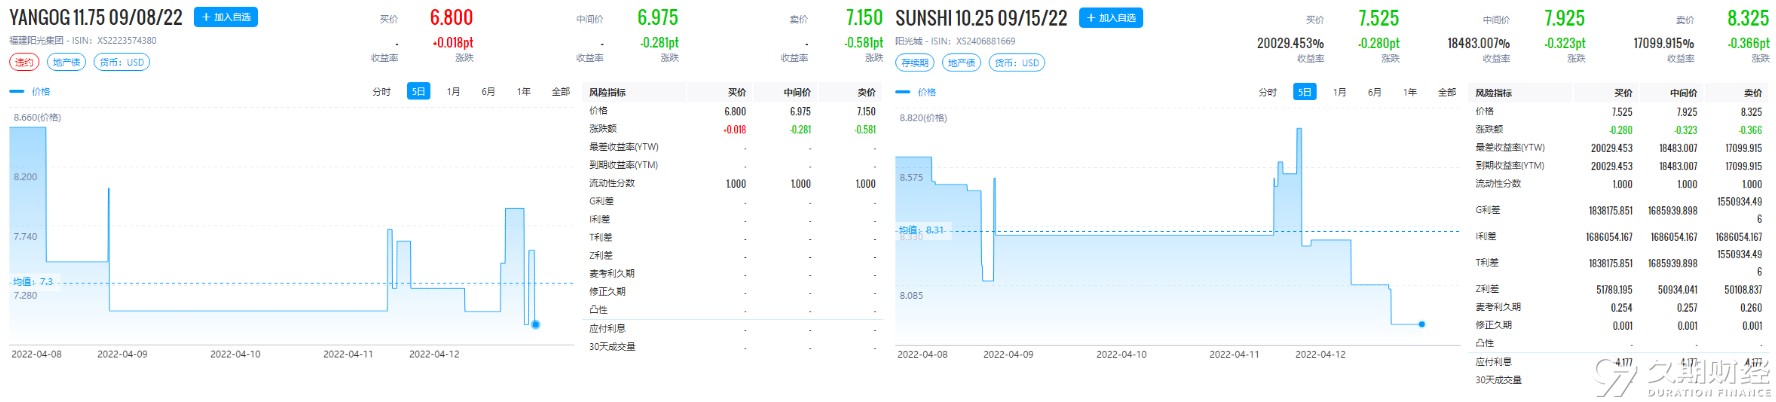1776x402 pixels.
Task: Select the active 5日 range on SUNSHI chart
Action: pyautogui.click(x=1304, y=92)
